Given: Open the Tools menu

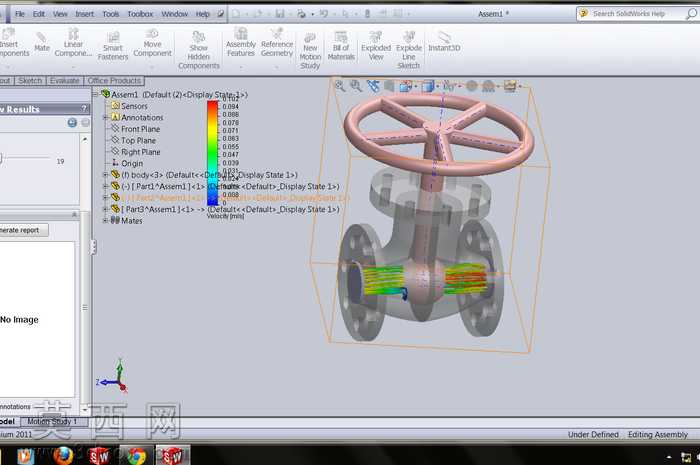Looking at the screenshot, I should (110, 14).
